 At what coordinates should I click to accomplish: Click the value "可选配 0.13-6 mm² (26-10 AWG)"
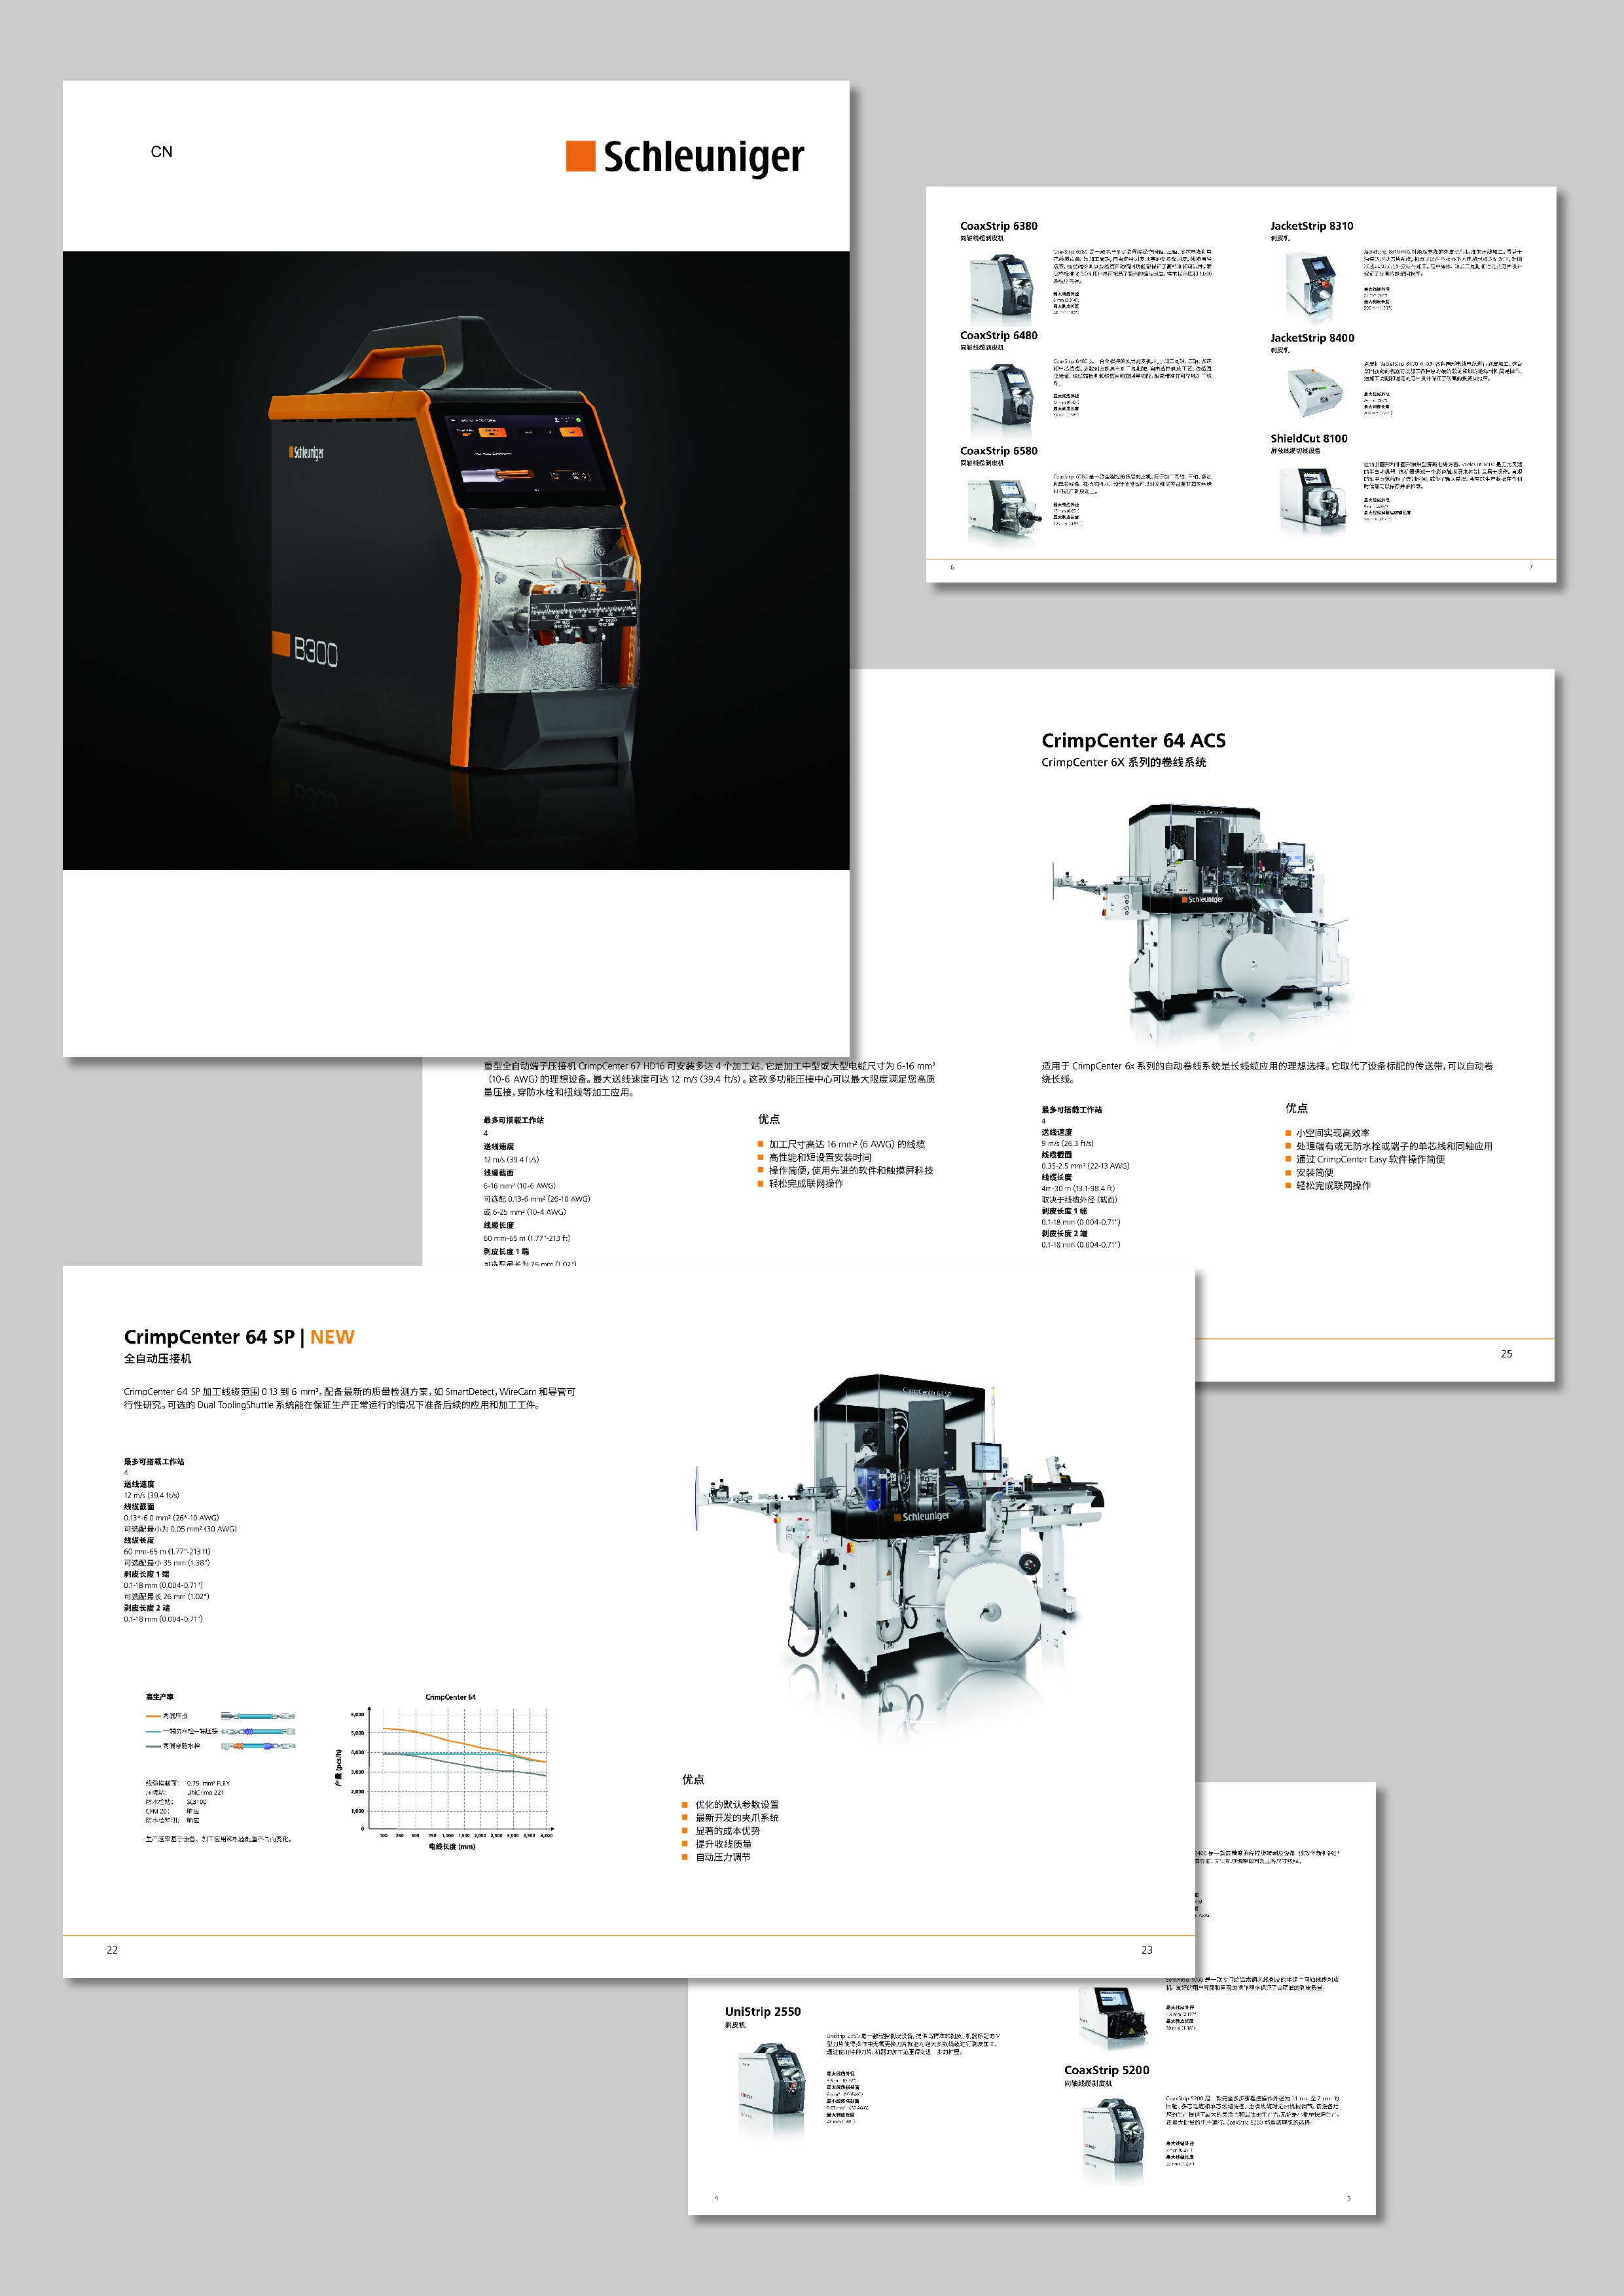pos(536,1199)
